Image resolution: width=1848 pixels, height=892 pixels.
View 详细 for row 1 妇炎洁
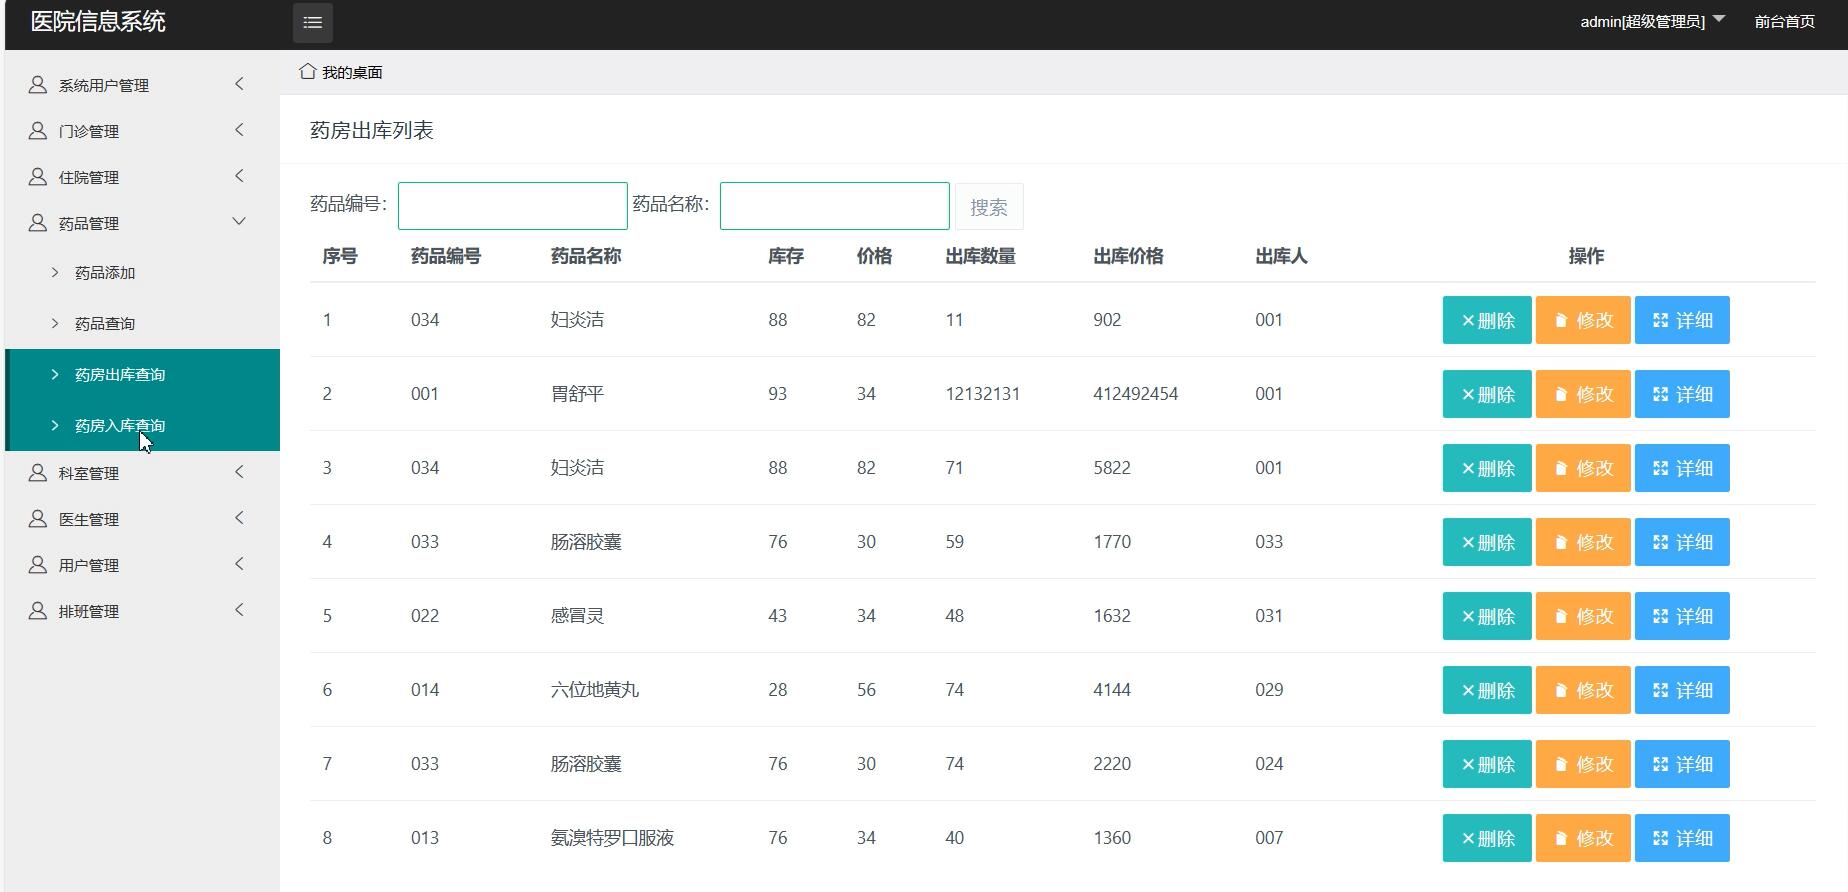[1682, 320]
